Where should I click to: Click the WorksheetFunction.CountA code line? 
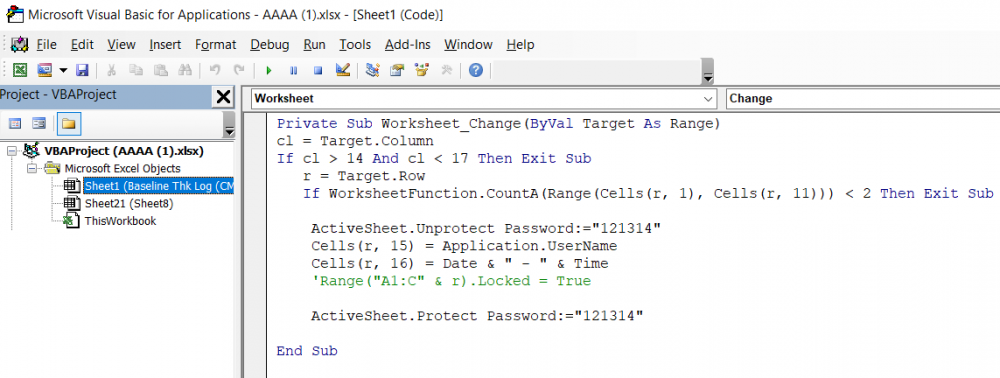[x=648, y=193]
